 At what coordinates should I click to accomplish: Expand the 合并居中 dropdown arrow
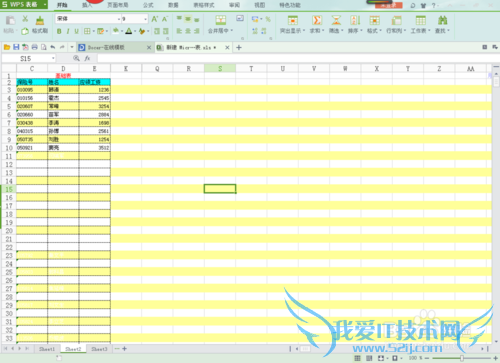[x=231, y=31]
